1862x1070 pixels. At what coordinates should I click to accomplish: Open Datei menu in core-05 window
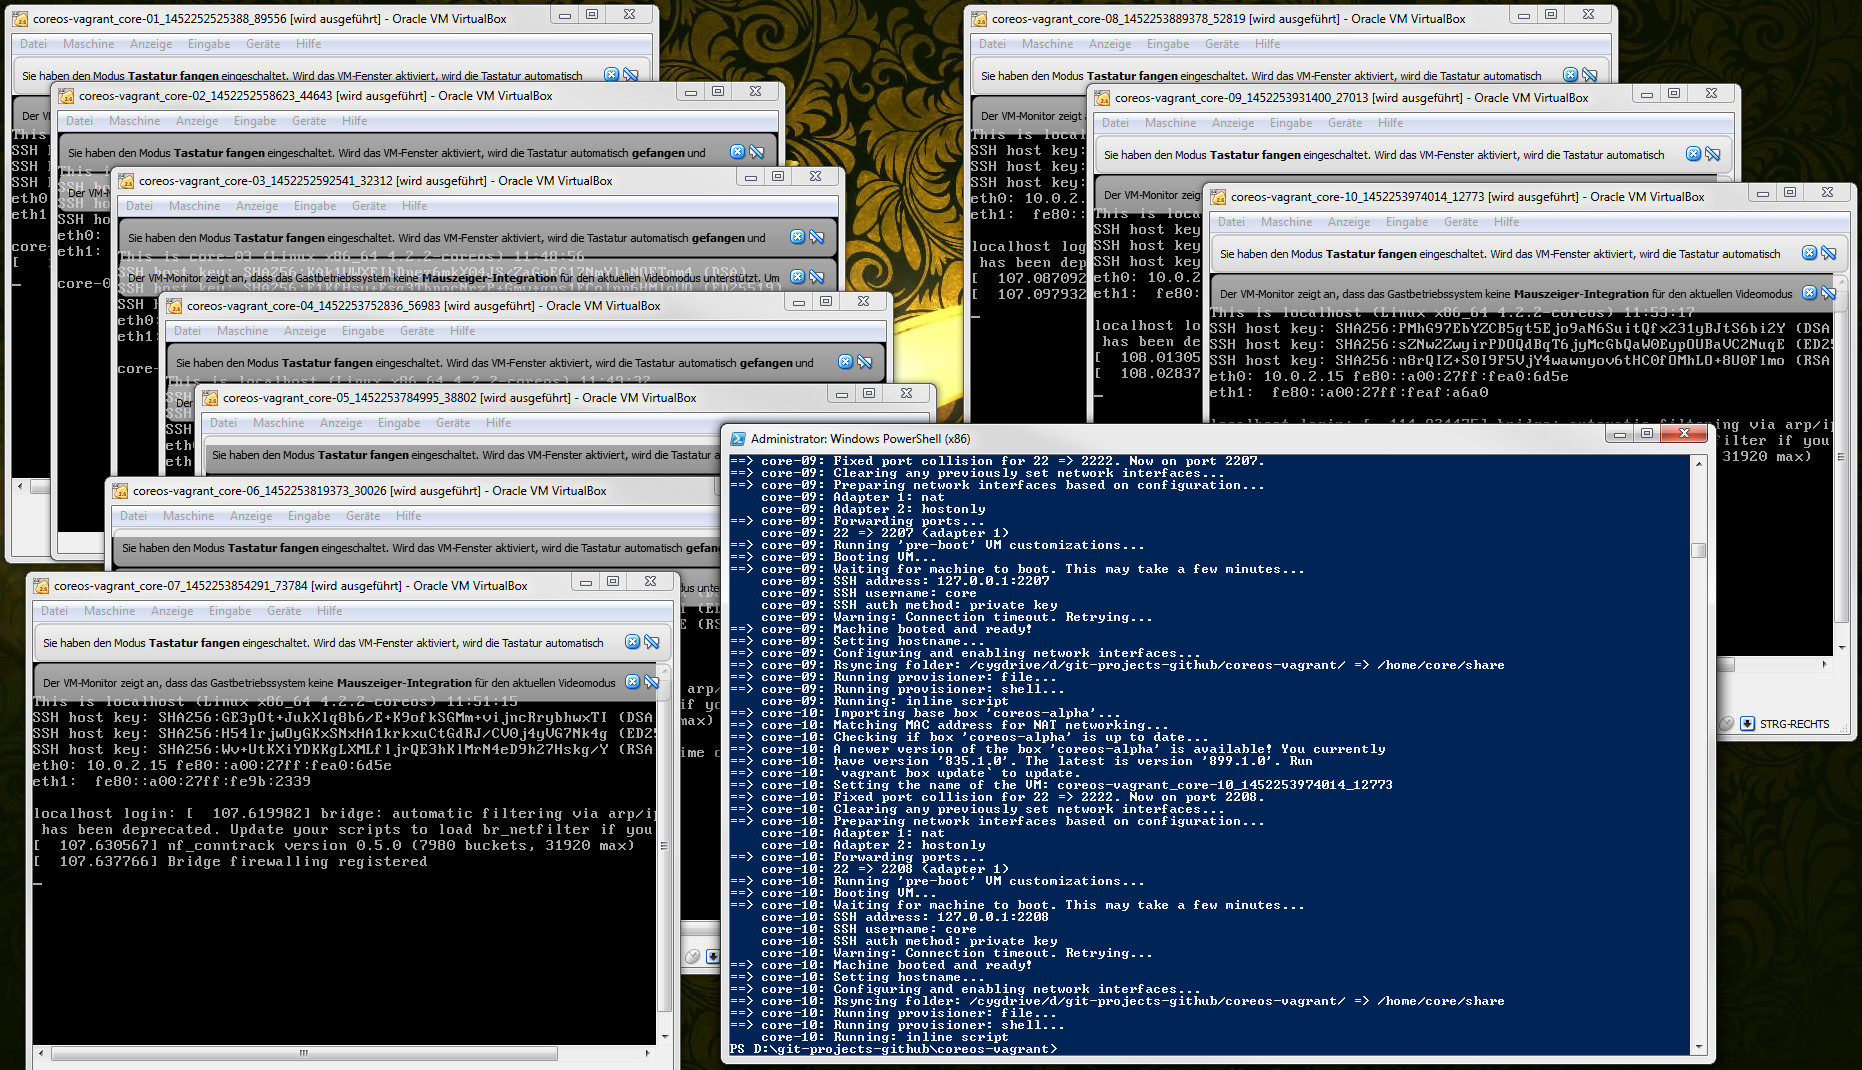pyautogui.click(x=223, y=423)
